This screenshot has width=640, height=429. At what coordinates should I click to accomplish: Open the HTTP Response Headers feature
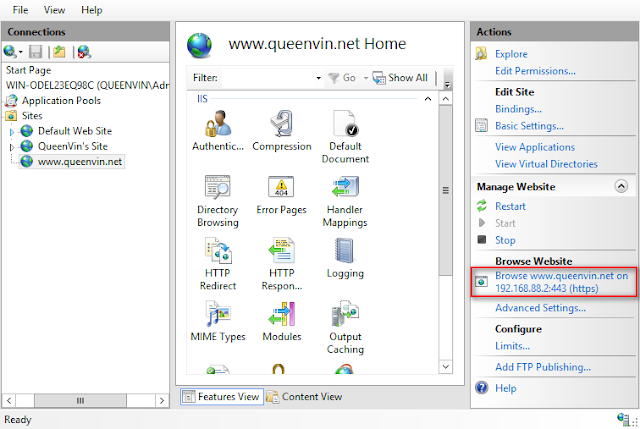[281, 250]
